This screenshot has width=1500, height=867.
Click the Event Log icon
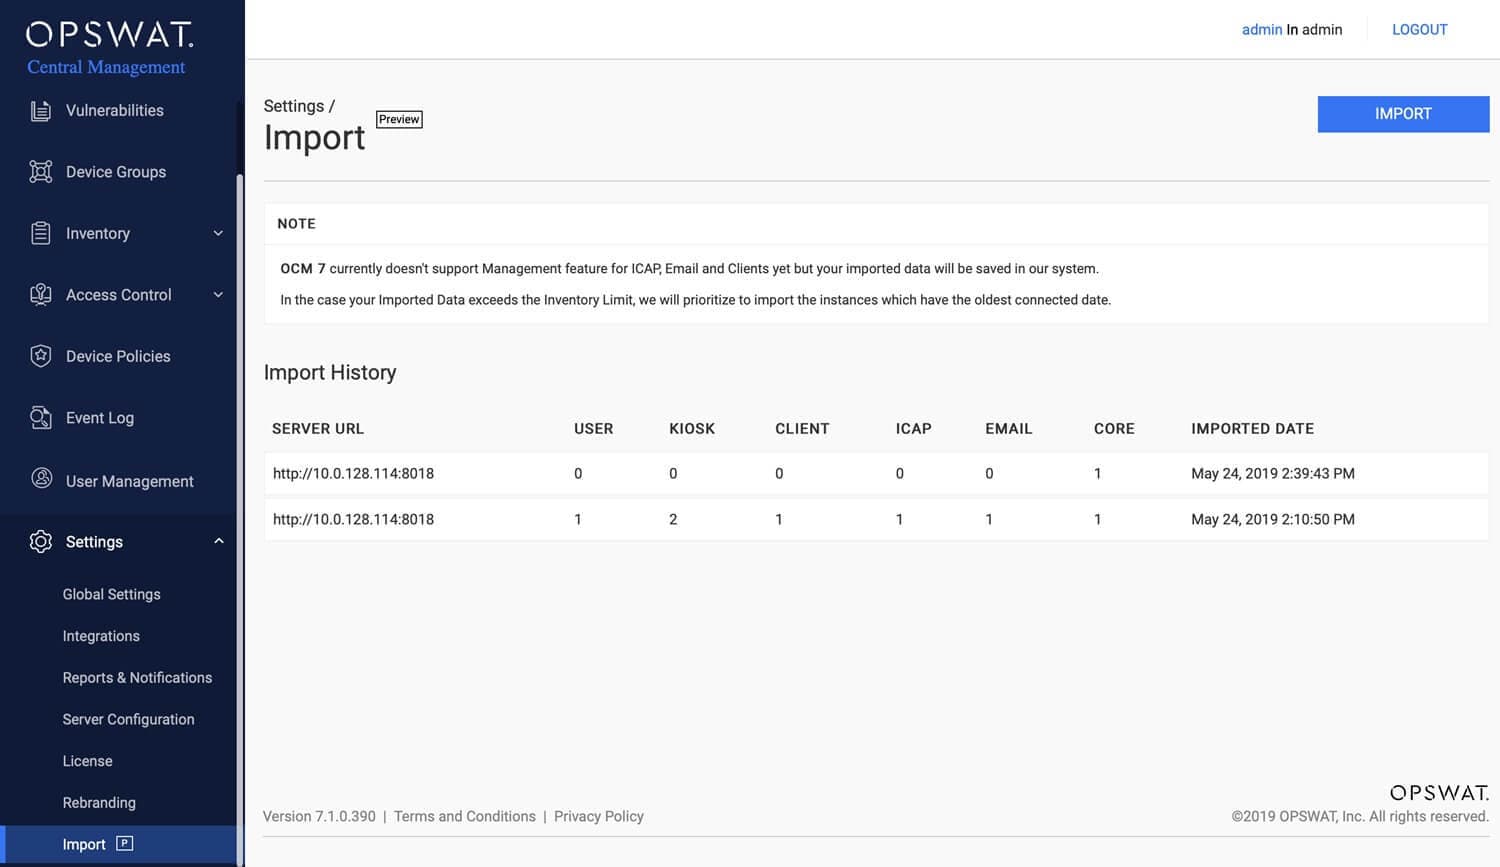[40, 418]
